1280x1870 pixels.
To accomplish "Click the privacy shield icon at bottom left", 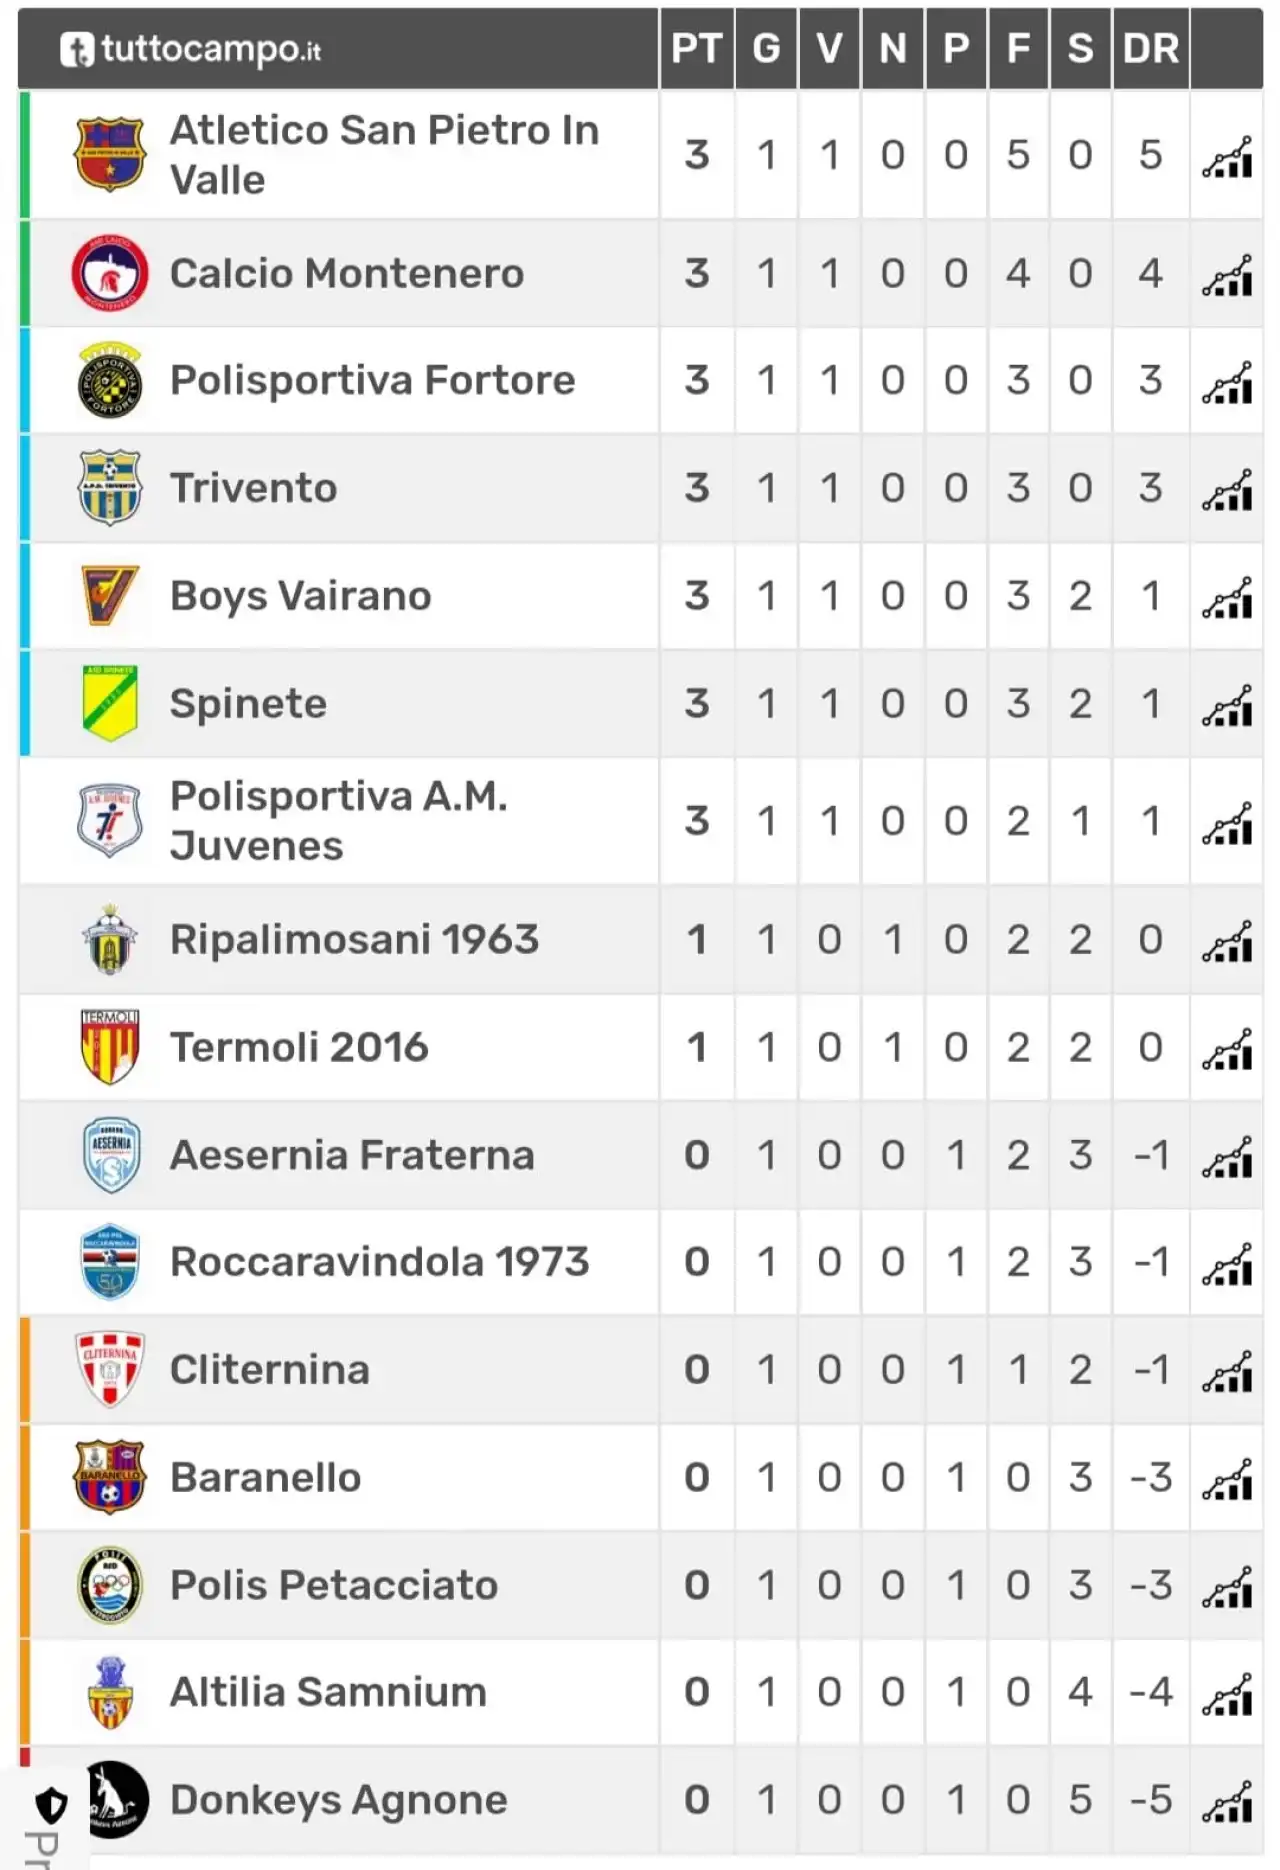I will (51, 1806).
